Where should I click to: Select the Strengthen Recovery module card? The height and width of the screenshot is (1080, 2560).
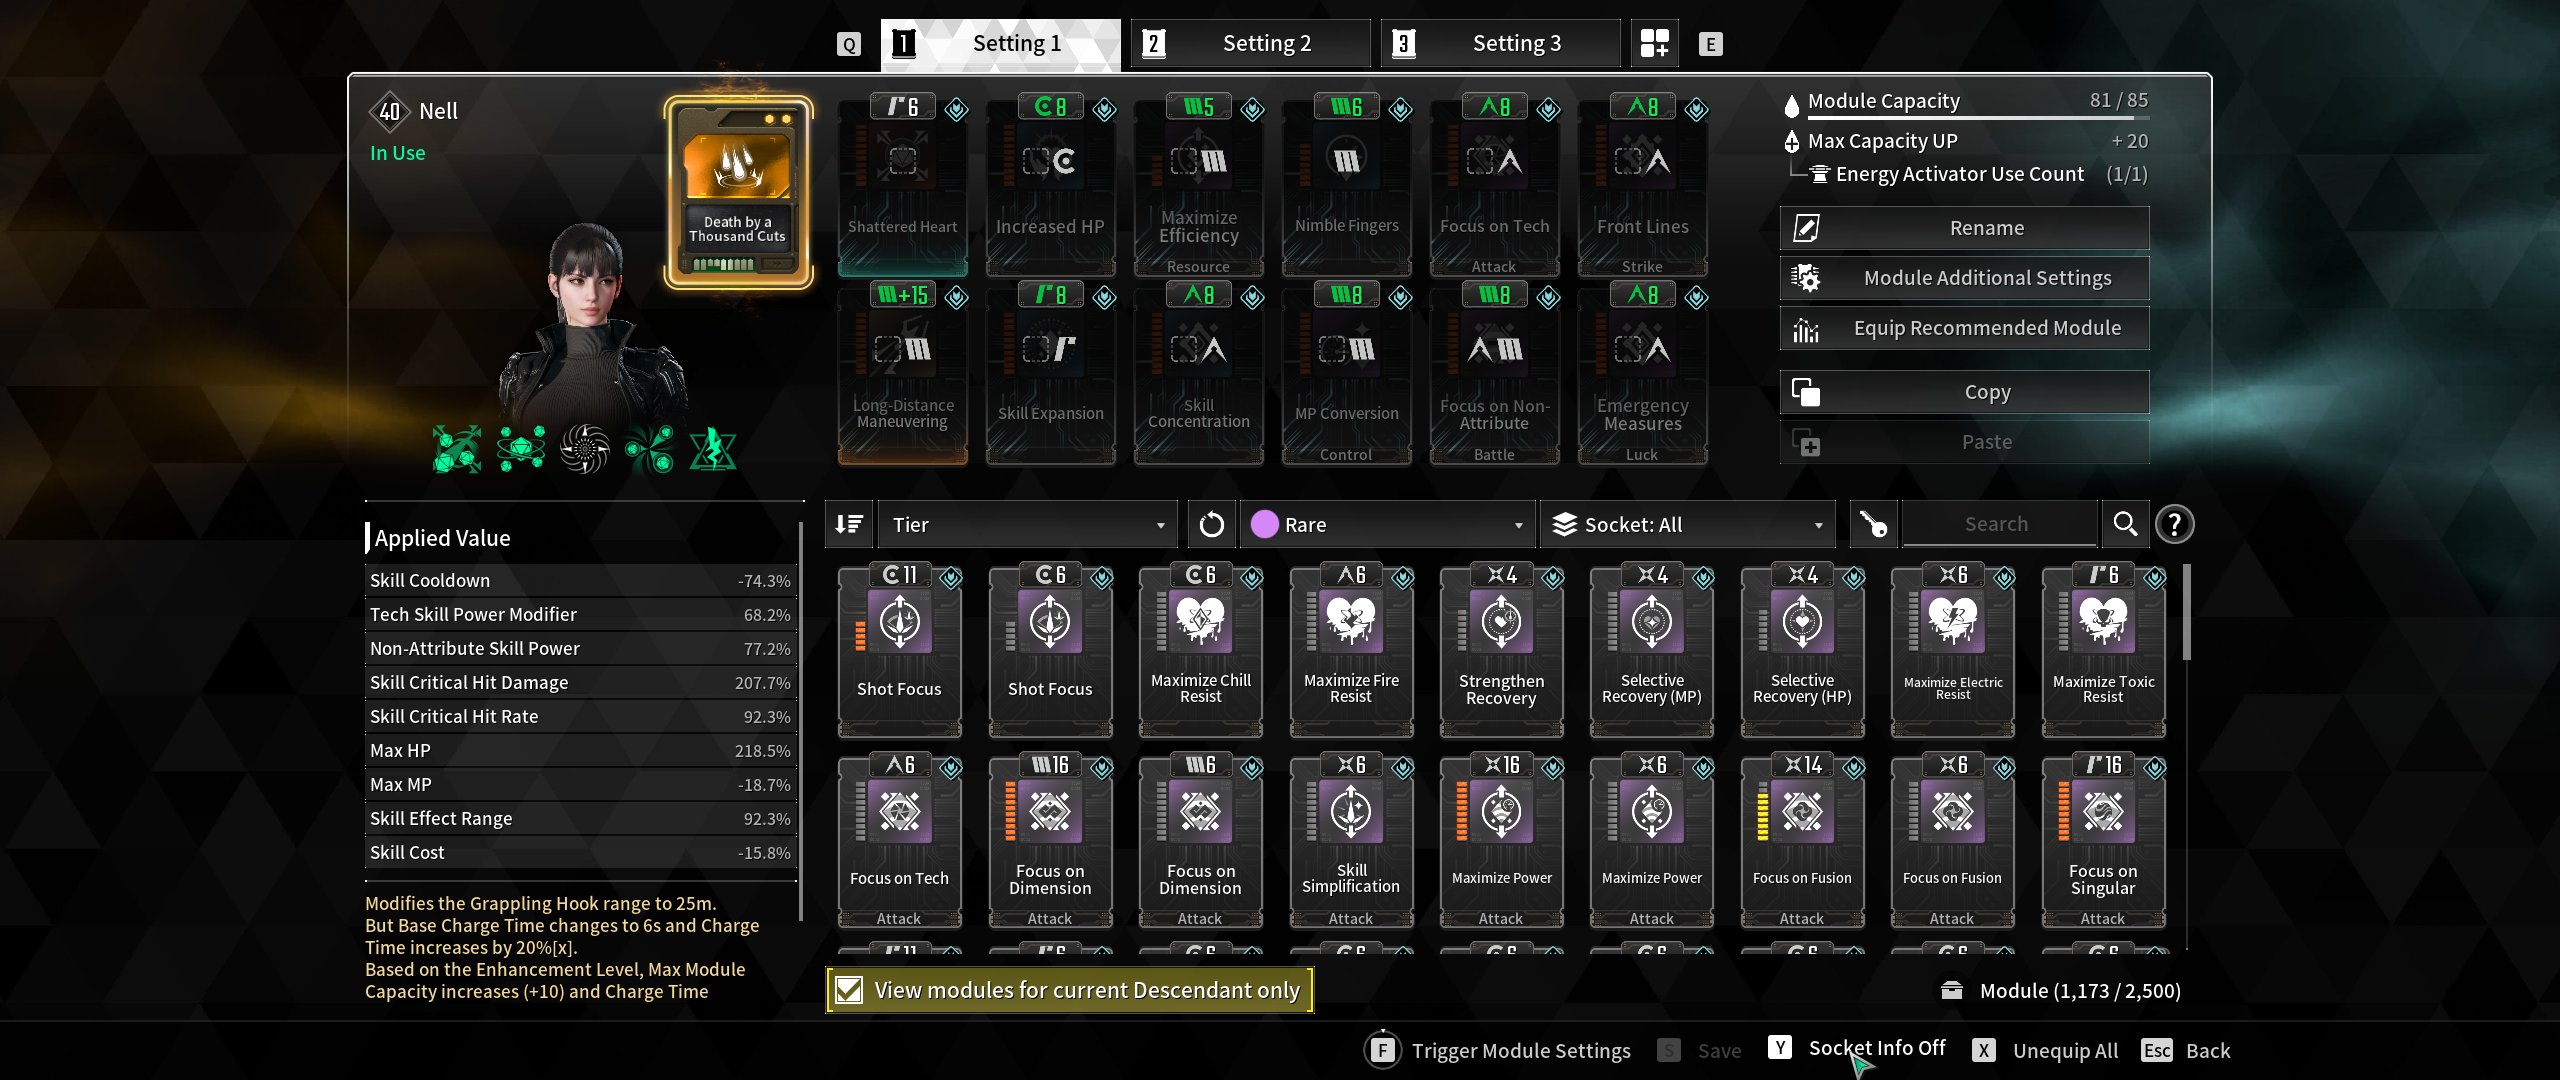(x=1501, y=651)
